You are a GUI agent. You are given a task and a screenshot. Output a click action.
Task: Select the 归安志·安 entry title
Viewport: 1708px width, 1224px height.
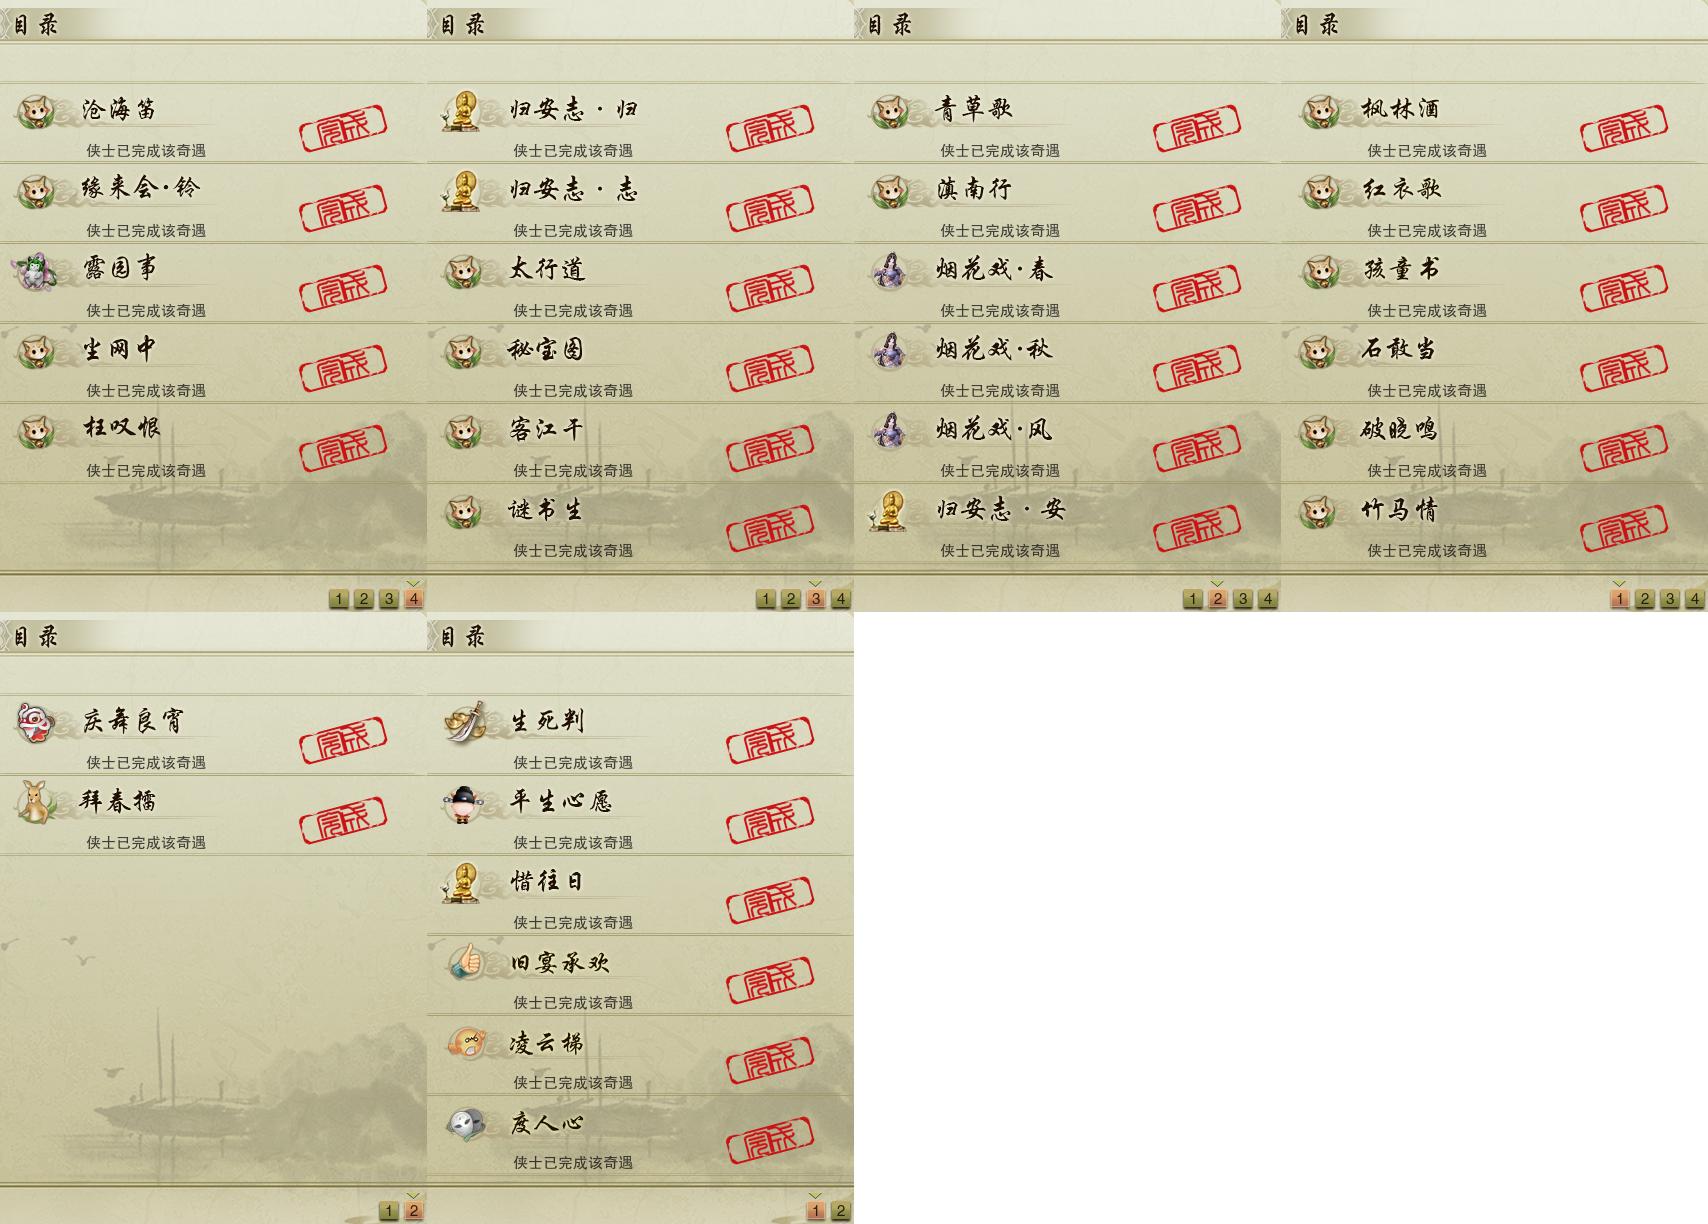(1000, 510)
